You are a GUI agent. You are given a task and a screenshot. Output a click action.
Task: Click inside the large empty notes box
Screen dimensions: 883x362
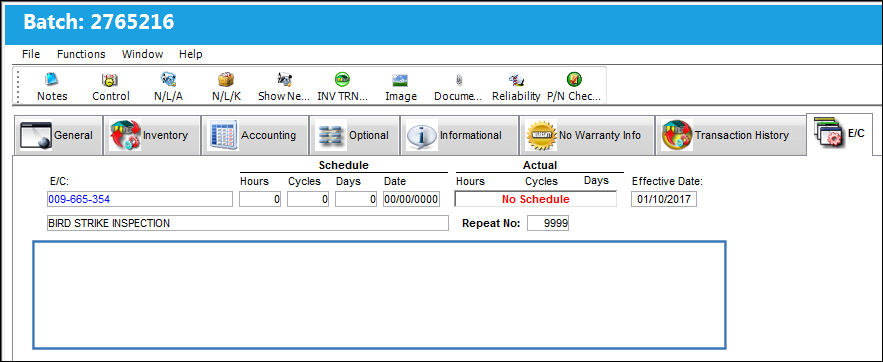pos(379,295)
